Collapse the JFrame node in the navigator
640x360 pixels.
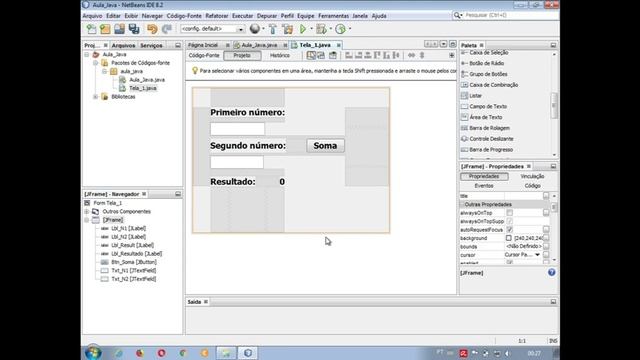tap(87, 220)
